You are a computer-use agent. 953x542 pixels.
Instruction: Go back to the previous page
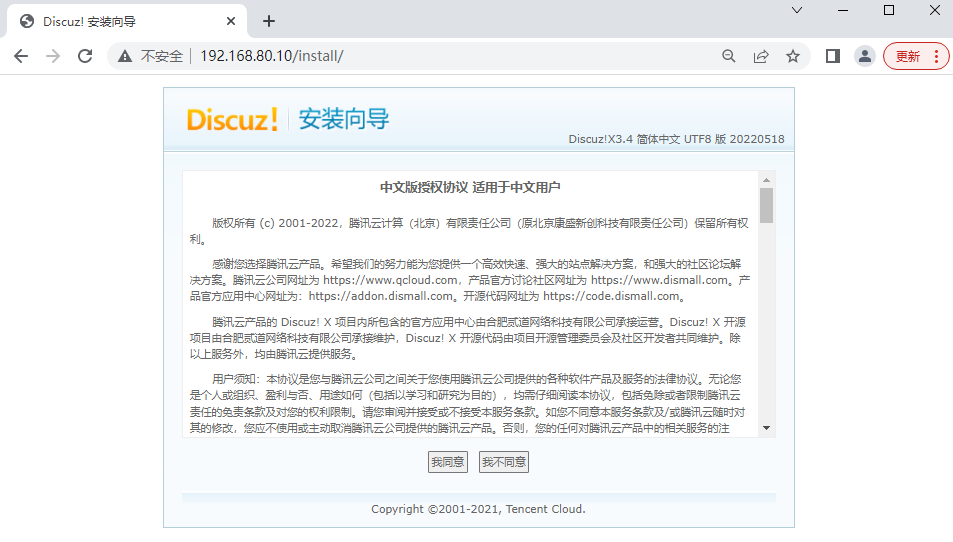21,57
